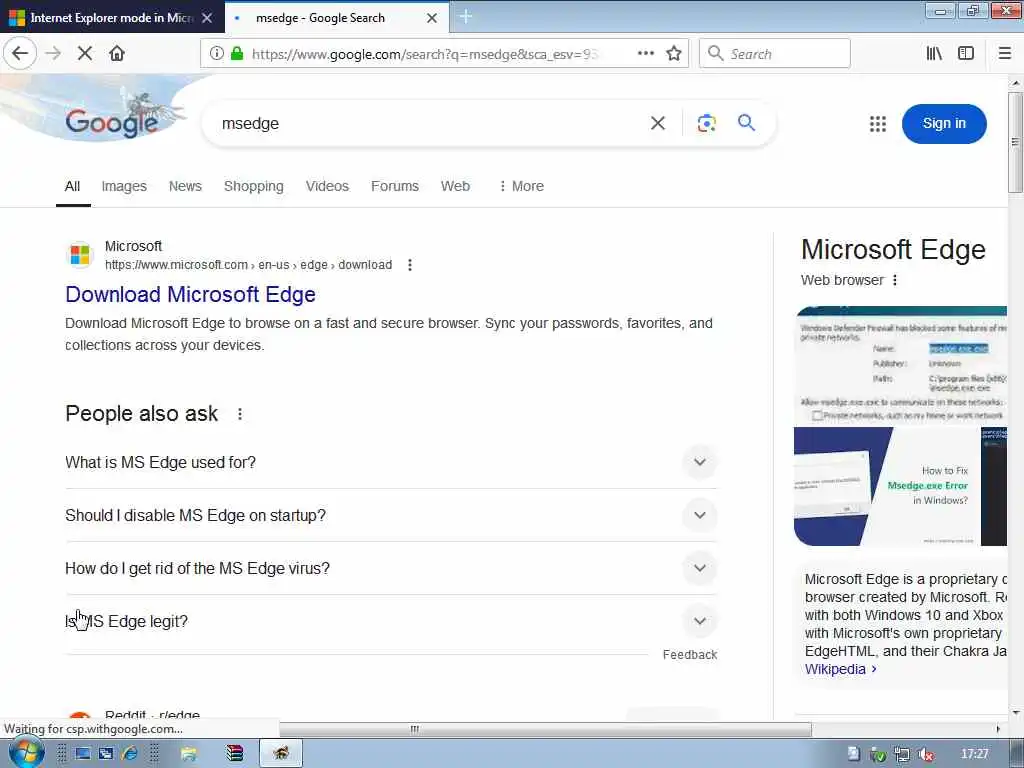Open the Library bookshelf icon
The height and width of the screenshot is (768, 1024).
coord(934,54)
